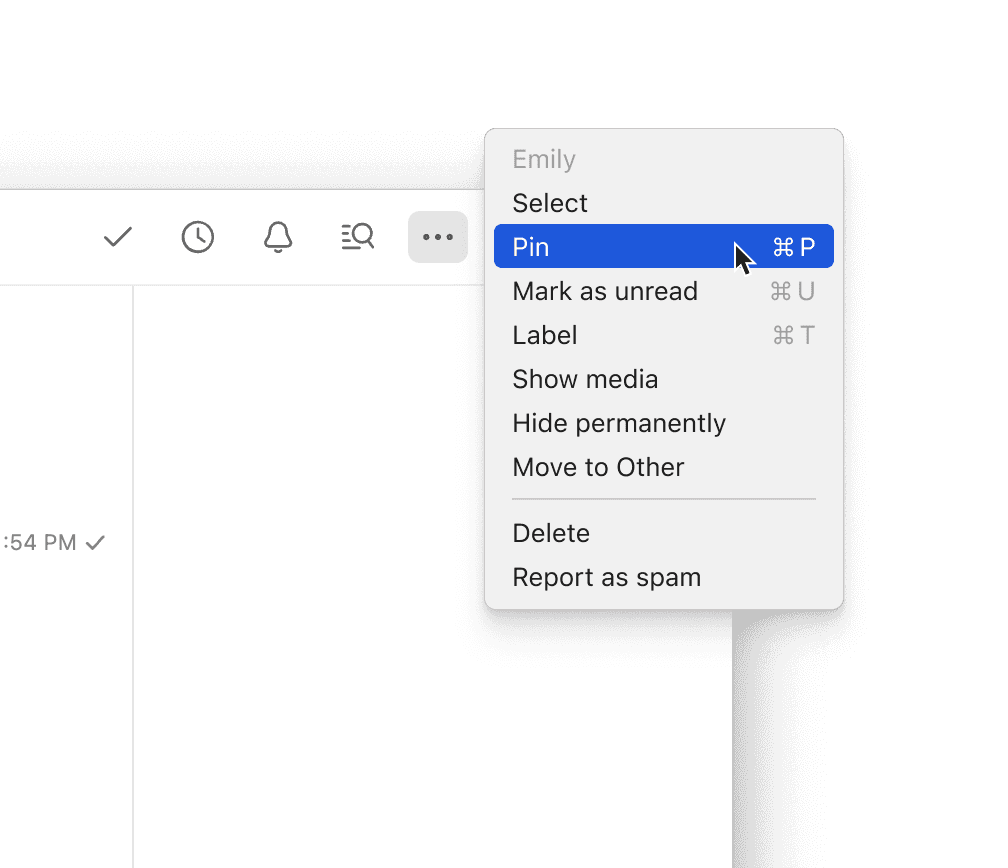Click the Emily header in the menu
This screenshot has width=1008, height=868.
544,159
